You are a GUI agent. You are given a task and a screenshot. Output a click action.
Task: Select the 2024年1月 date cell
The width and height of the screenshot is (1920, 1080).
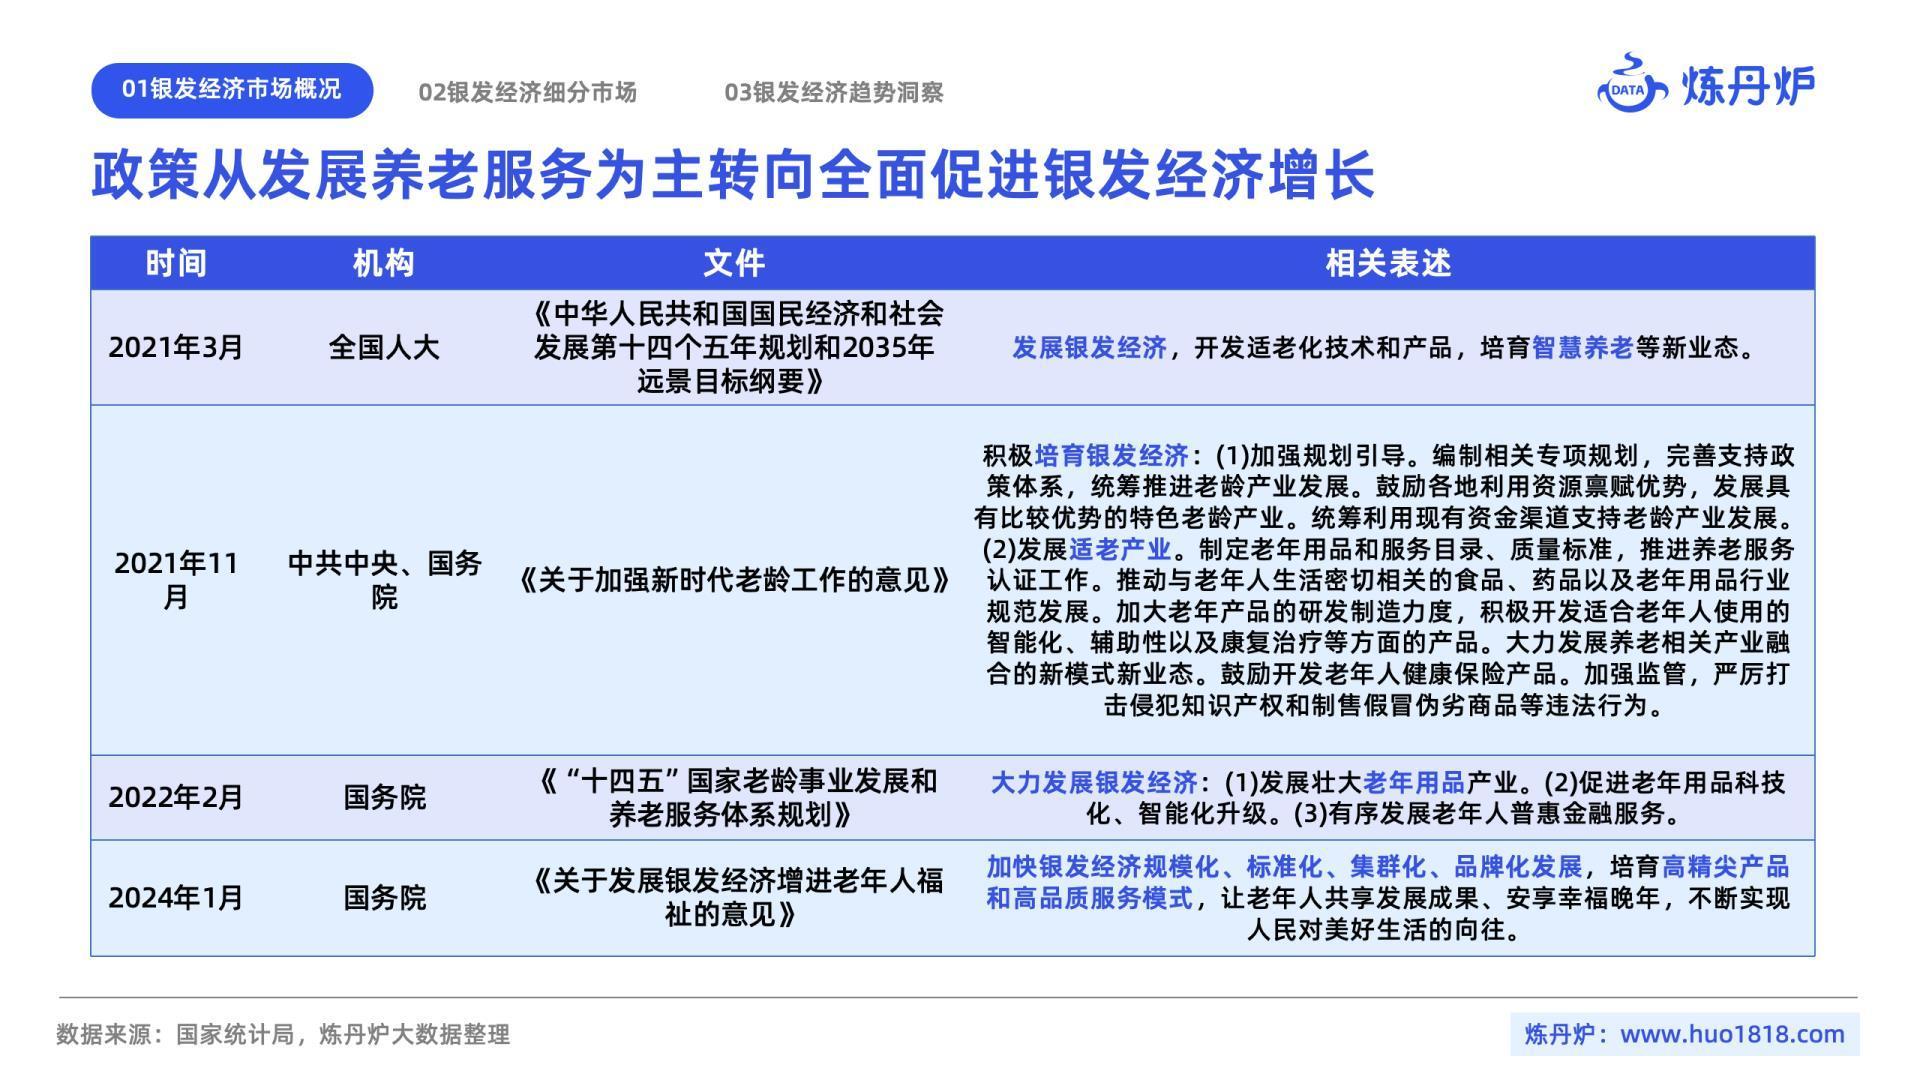coord(176,898)
